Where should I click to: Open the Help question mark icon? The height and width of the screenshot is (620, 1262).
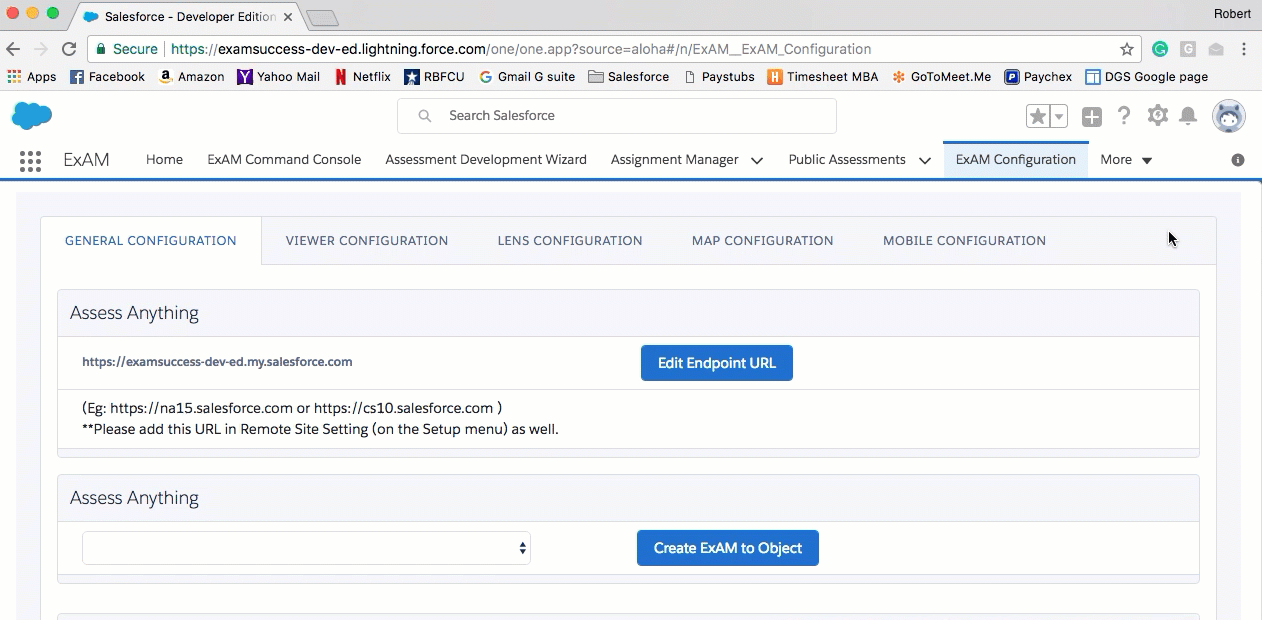[x=1124, y=116]
